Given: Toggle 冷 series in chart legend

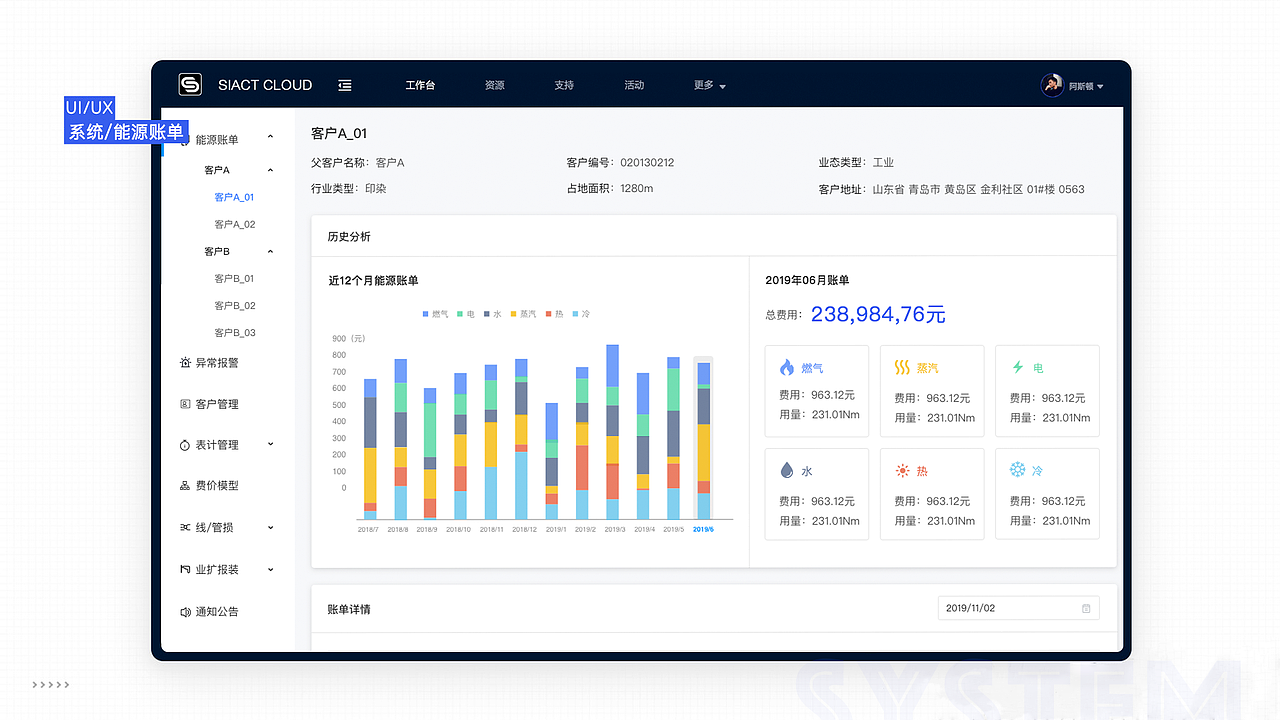Looking at the screenshot, I should point(581,314).
